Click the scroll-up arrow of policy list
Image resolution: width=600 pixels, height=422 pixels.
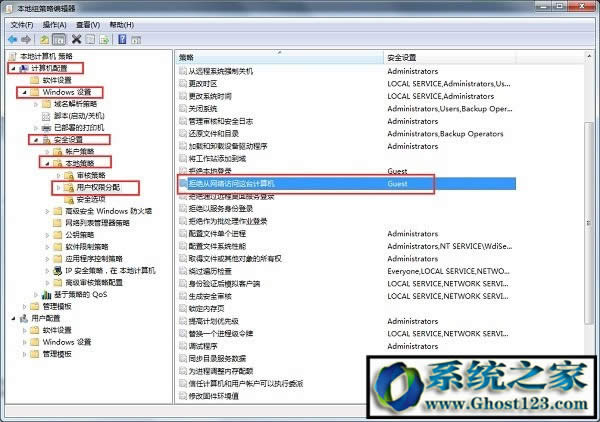589,57
